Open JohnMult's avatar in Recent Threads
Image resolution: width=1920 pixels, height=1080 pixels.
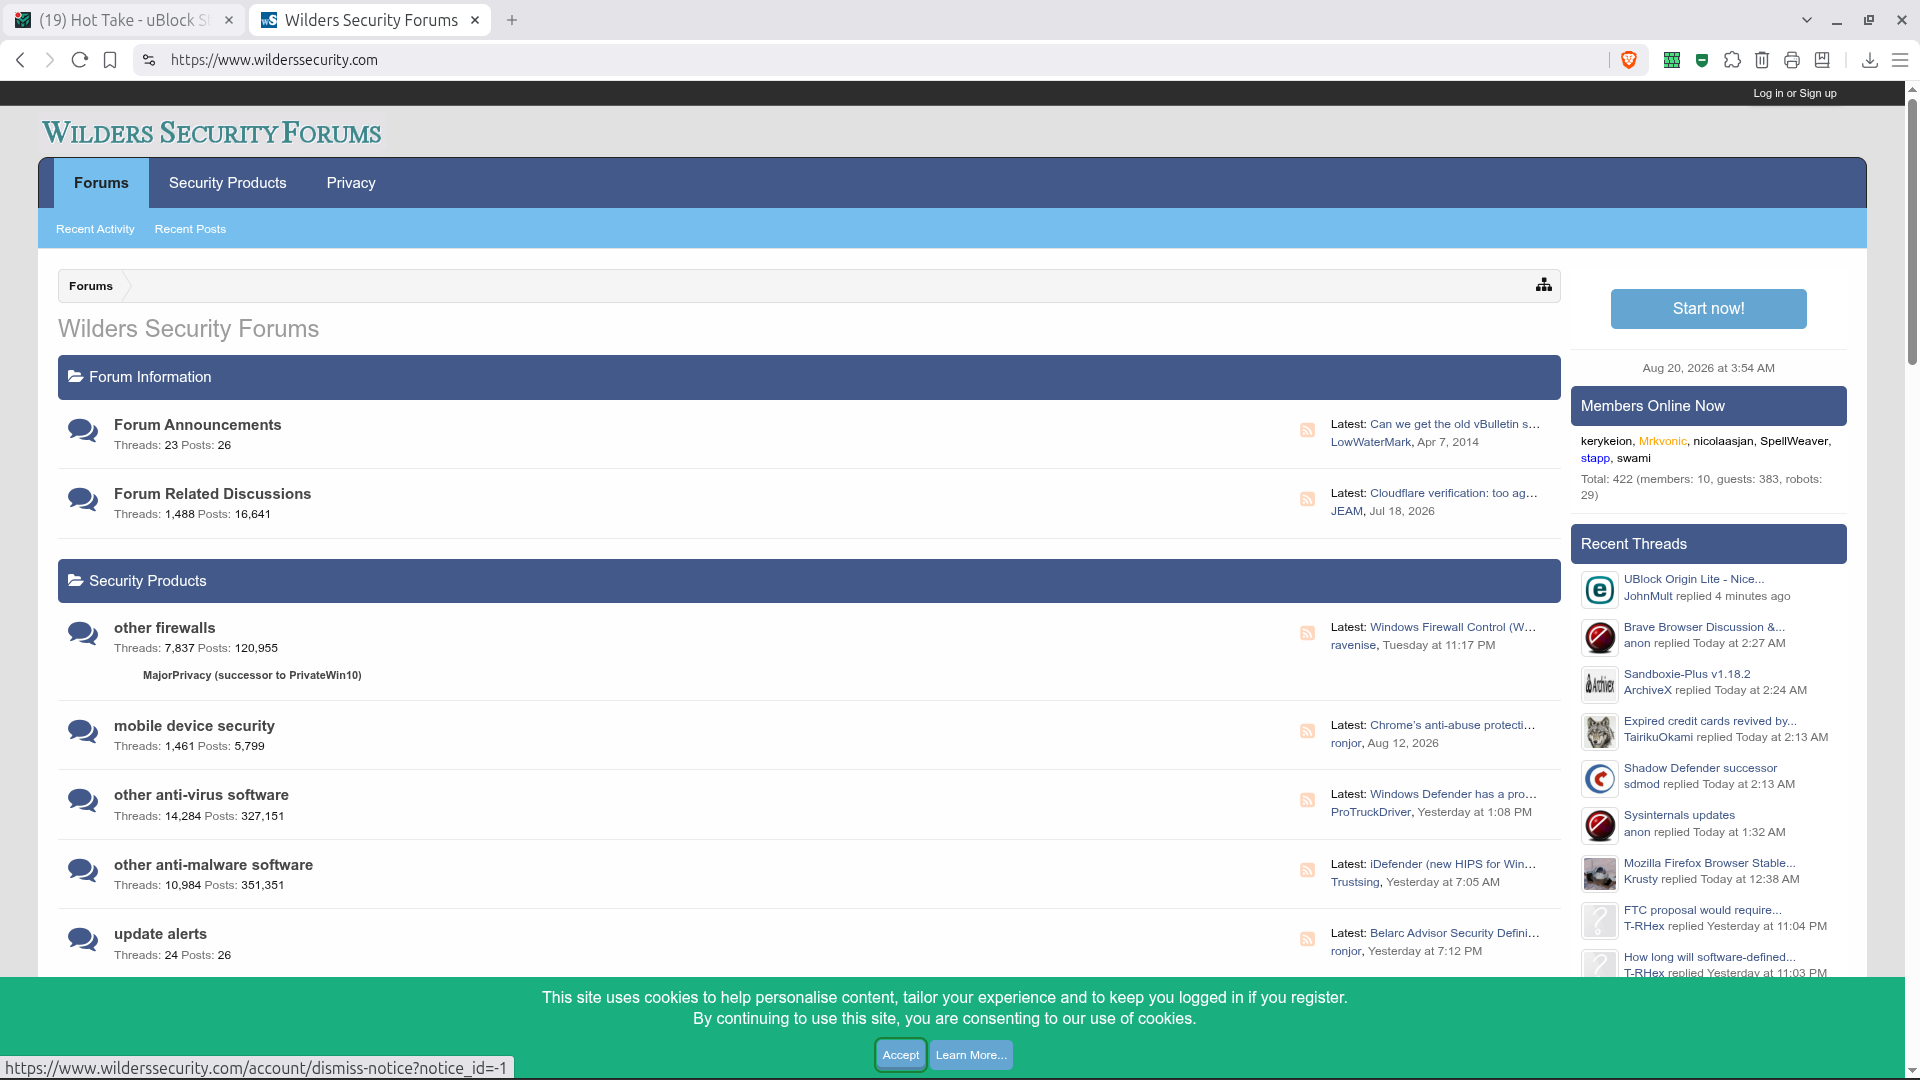1599,590
